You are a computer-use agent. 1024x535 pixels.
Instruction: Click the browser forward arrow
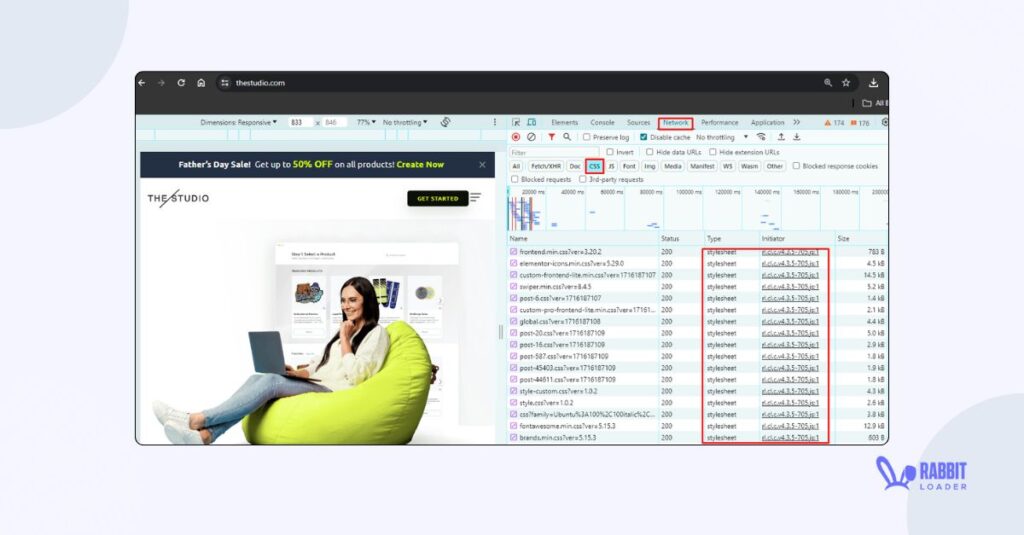pyautogui.click(x=161, y=83)
